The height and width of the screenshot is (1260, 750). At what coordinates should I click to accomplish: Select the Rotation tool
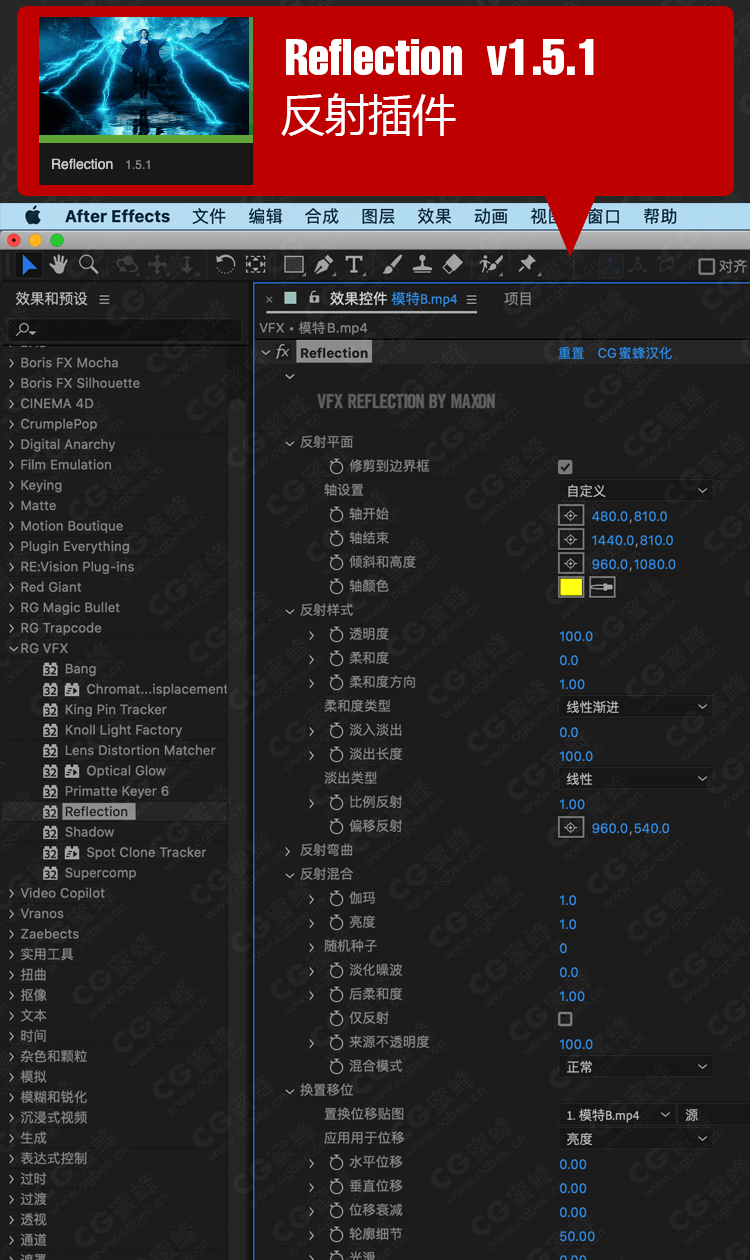point(226,265)
